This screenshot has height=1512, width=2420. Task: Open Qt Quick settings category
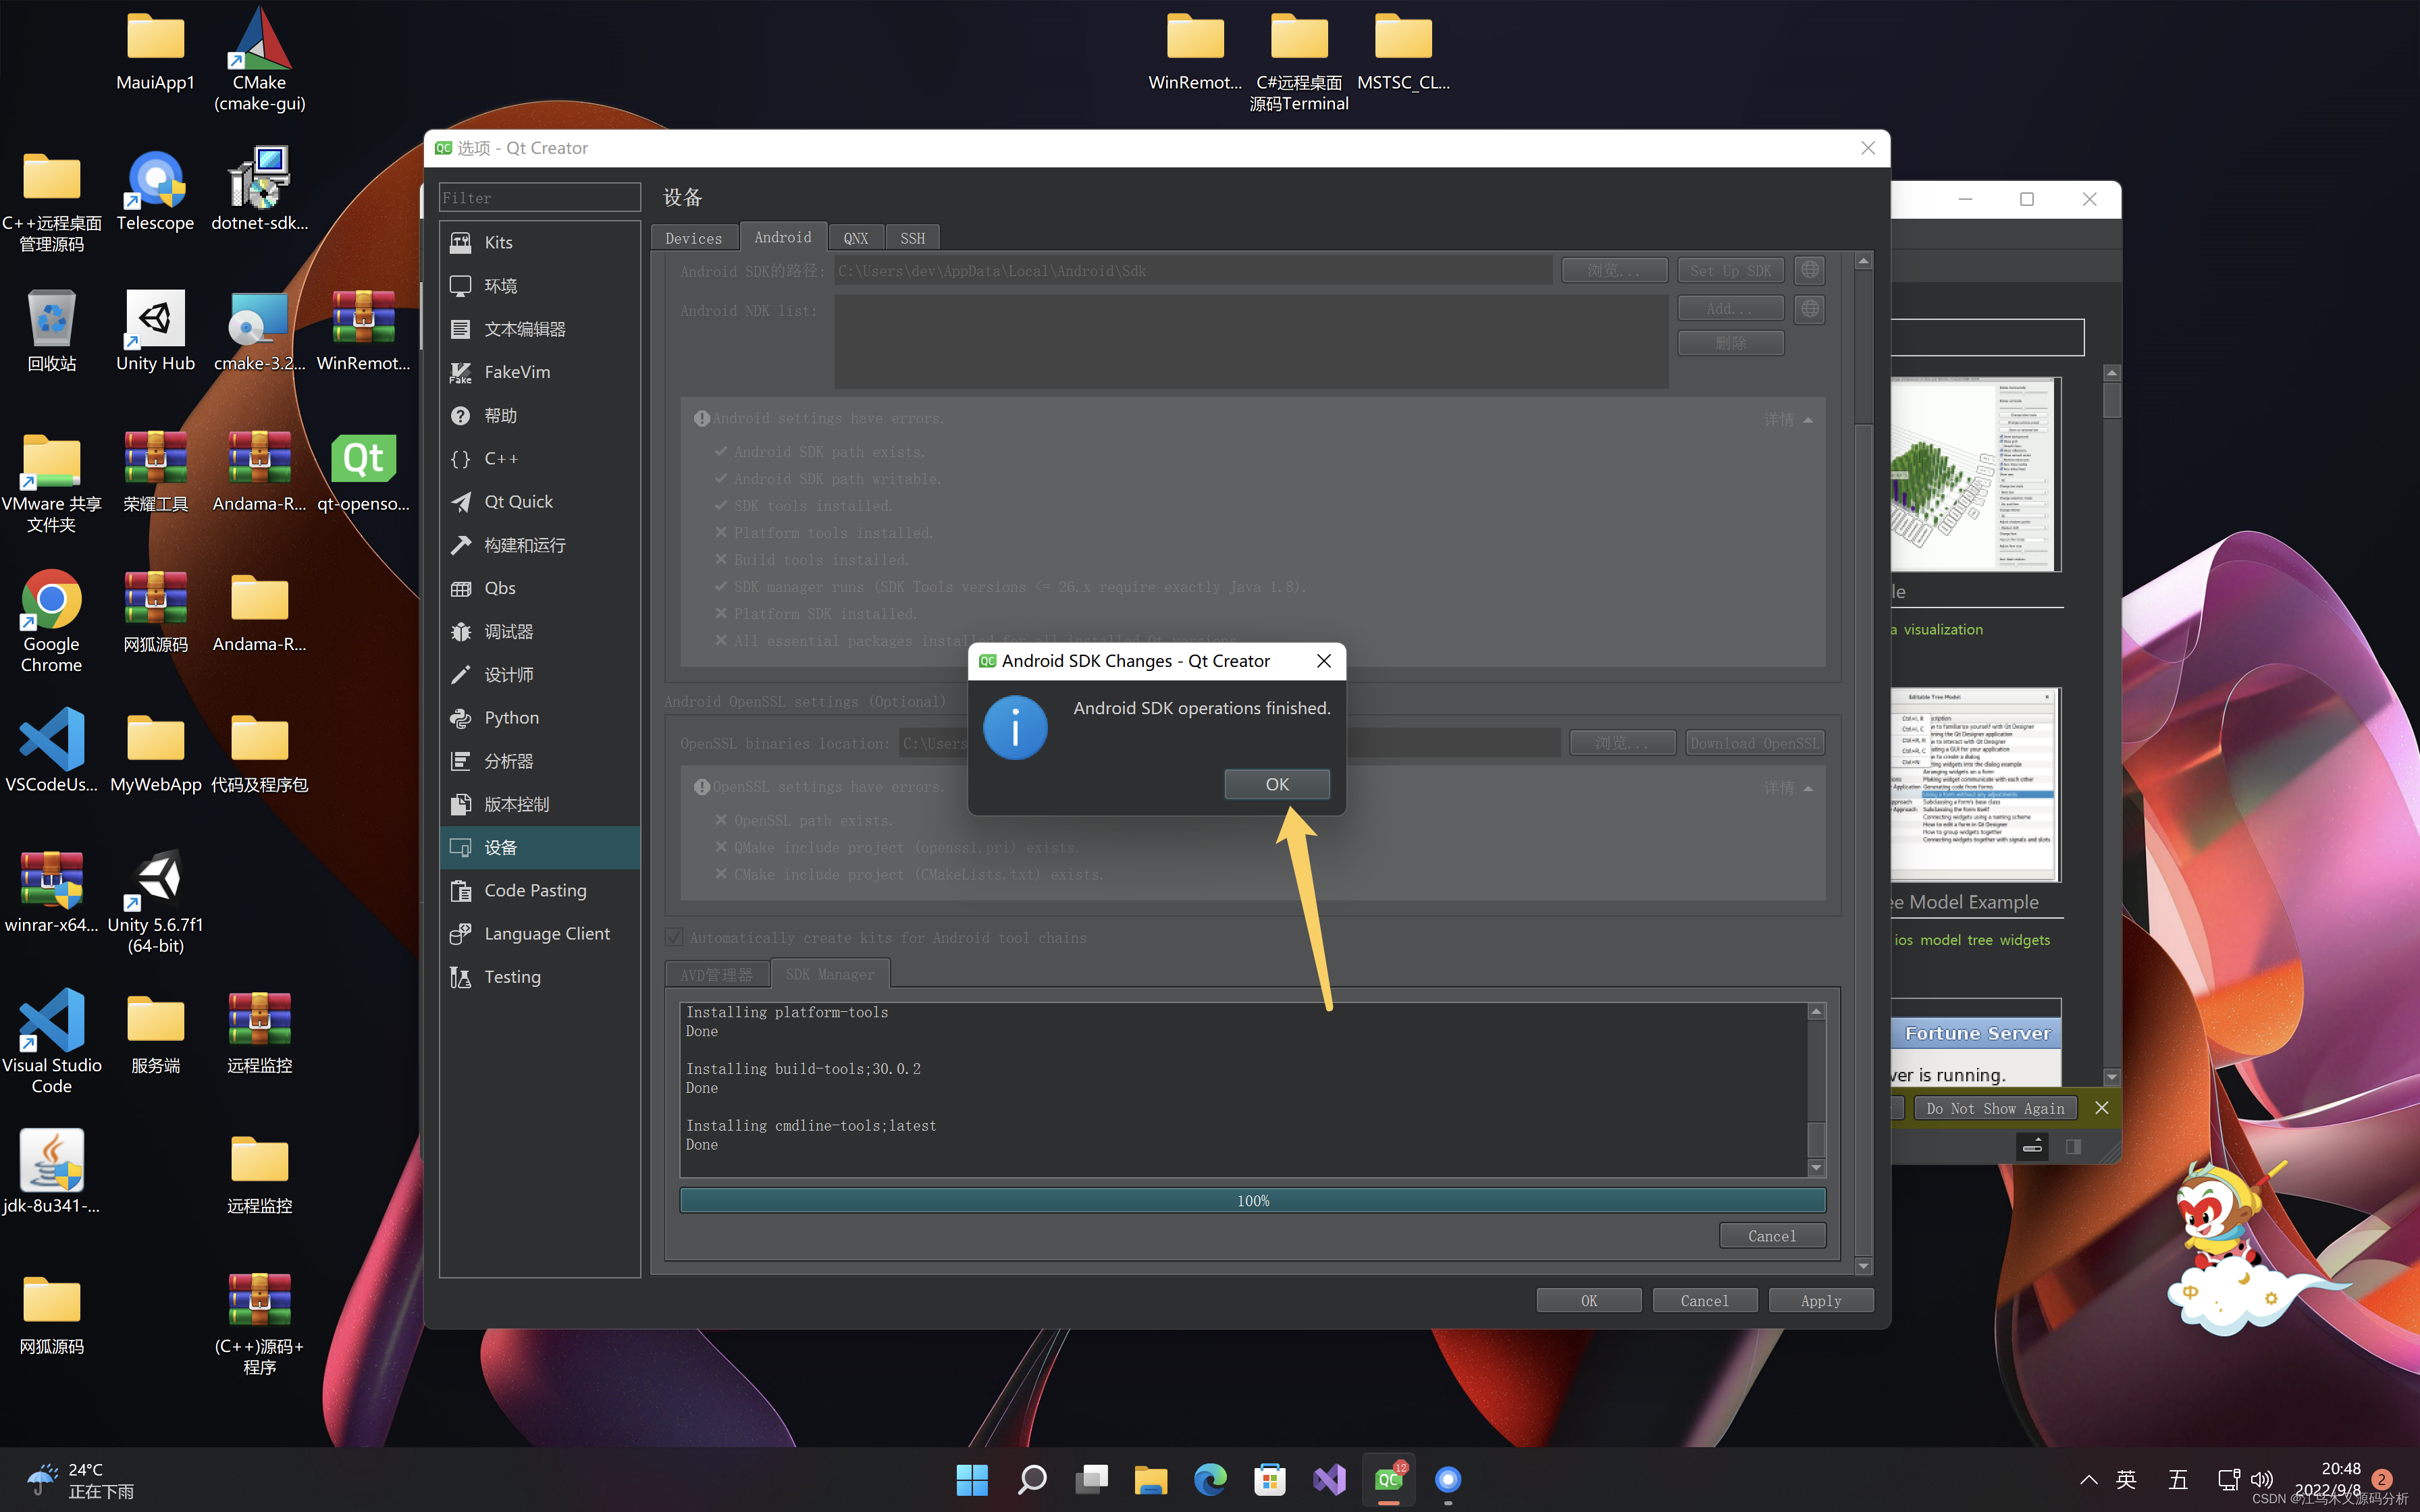tap(518, 502)
